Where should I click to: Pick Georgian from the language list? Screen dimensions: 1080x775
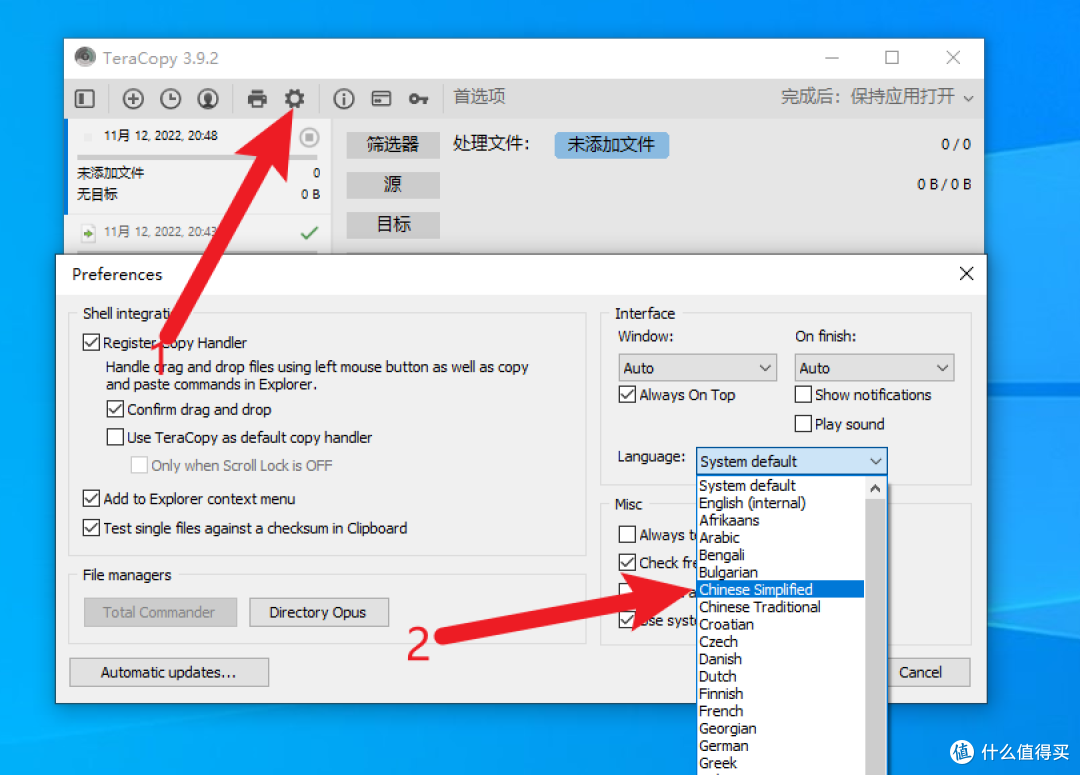[780, 728]
